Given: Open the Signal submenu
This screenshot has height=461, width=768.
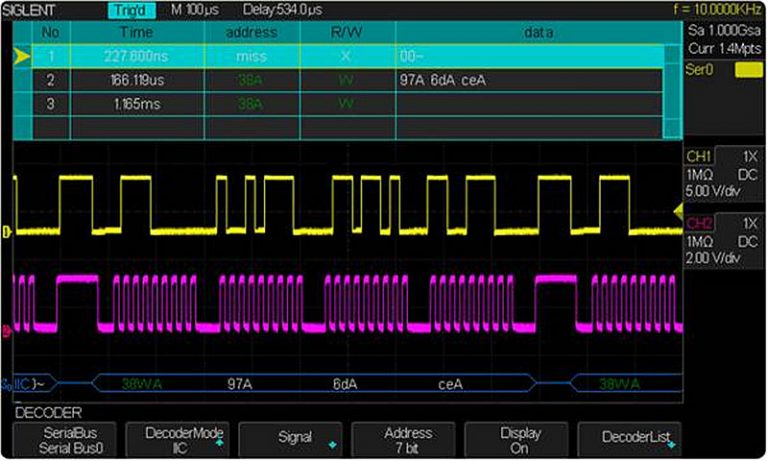Looking at the screenshot, I should coord(293,441).
